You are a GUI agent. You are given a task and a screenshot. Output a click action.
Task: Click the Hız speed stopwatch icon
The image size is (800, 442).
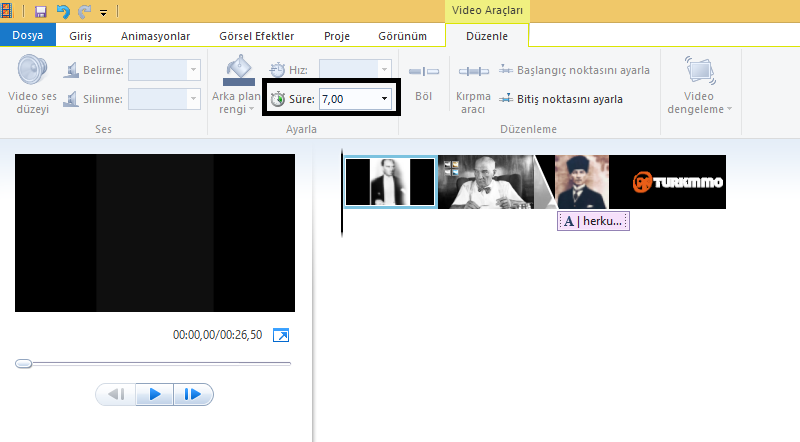click(x=277, y=69)
